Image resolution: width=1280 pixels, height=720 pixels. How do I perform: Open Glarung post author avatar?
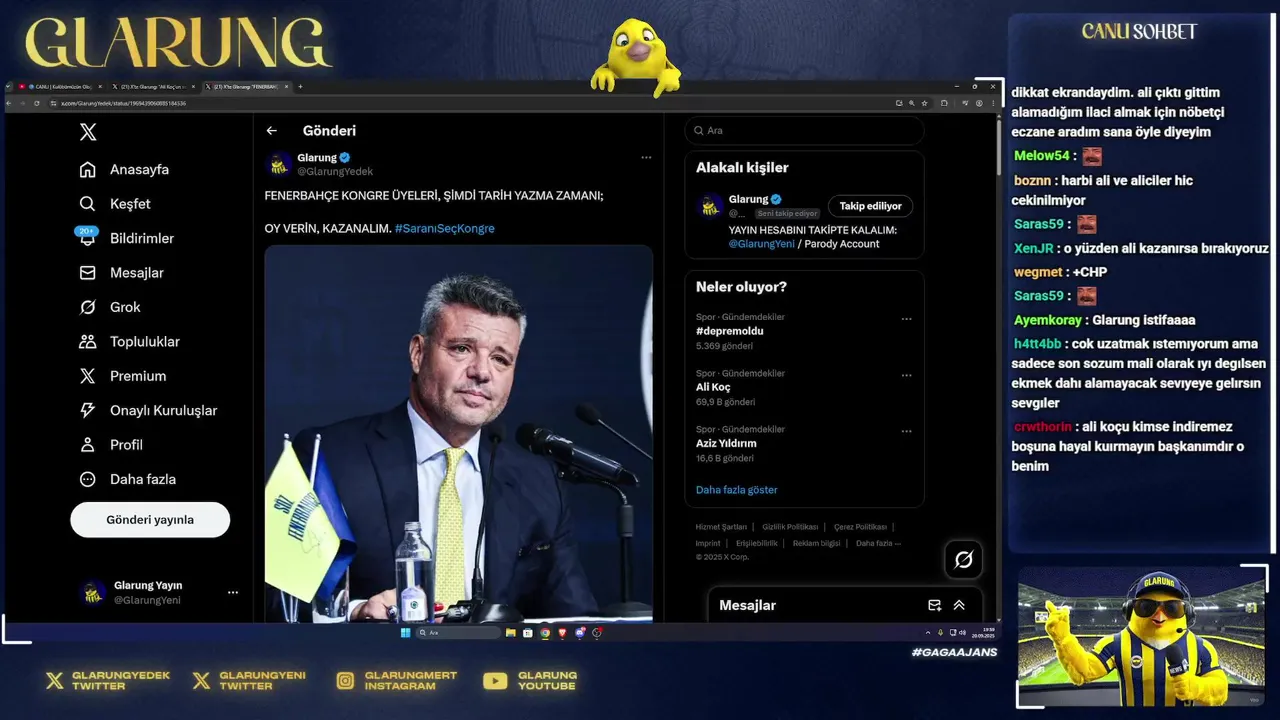[x=280, y=164]
